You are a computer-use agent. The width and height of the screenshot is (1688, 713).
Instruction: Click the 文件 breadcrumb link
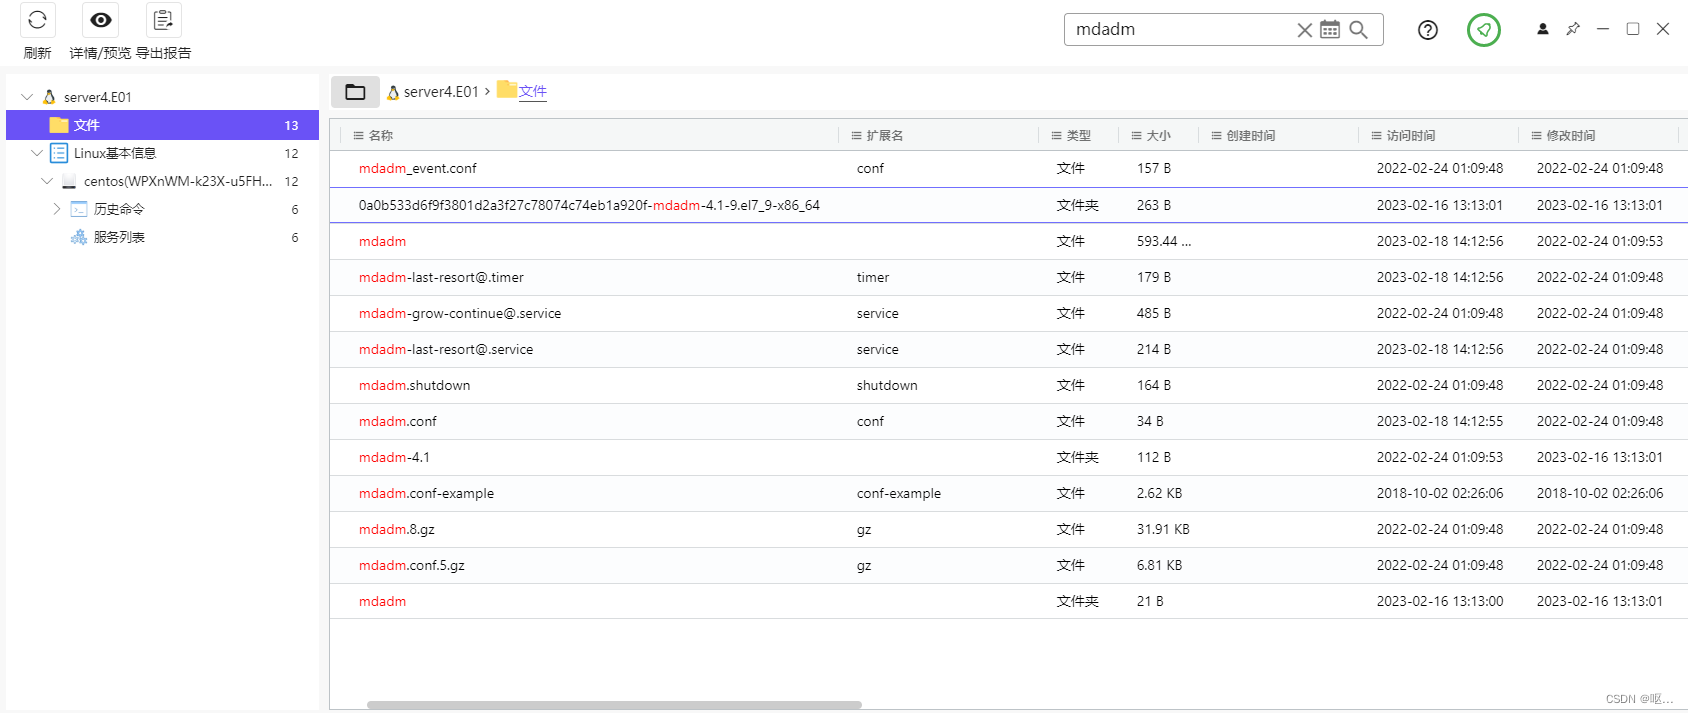click(532, 92)
